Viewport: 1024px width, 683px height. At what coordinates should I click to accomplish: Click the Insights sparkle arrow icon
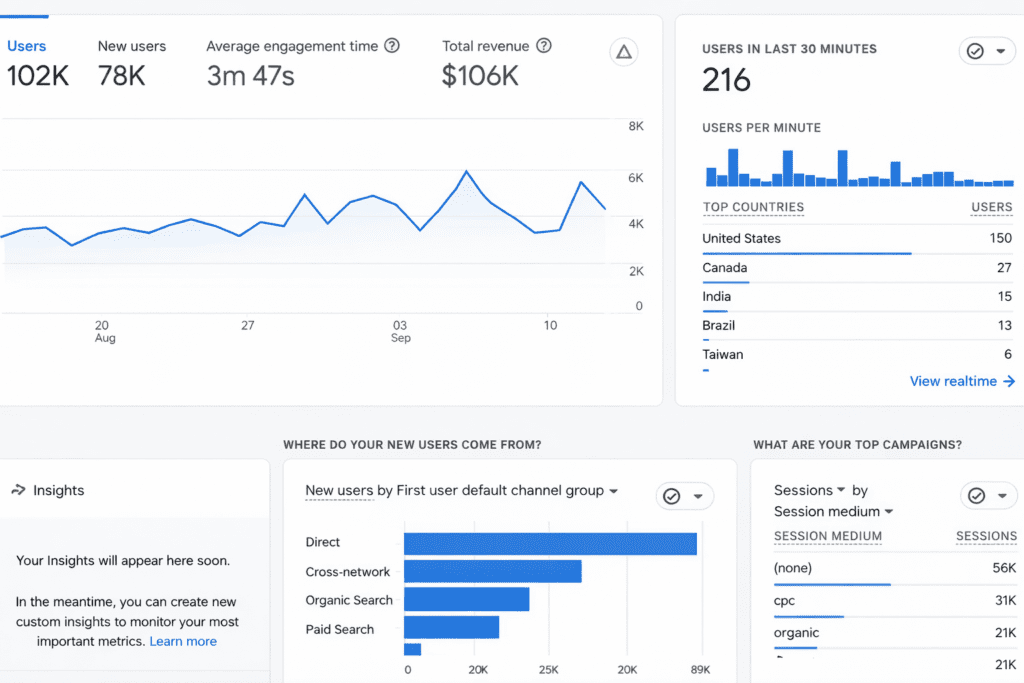(x=18, y=490)
